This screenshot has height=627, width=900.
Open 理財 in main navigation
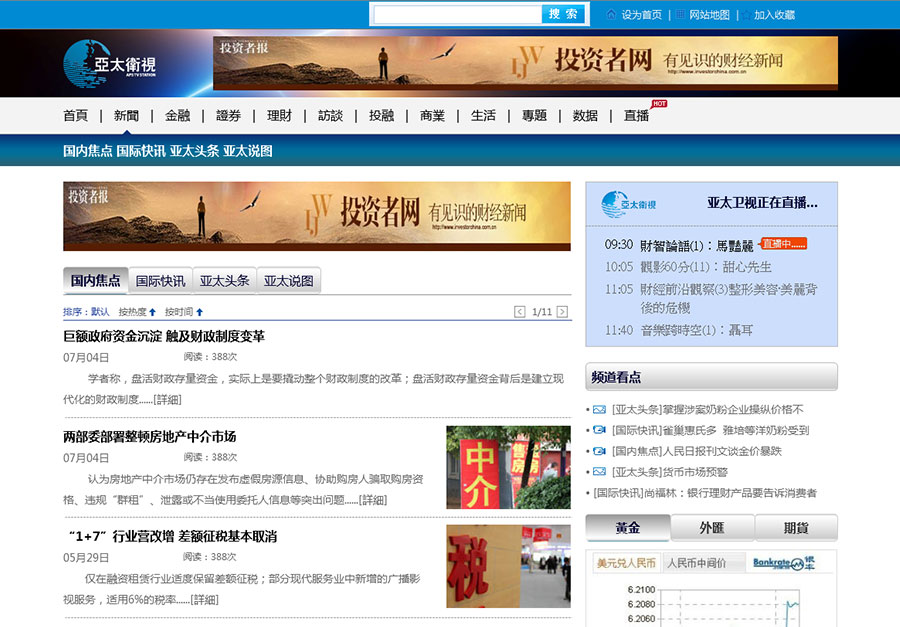point(280,115)
